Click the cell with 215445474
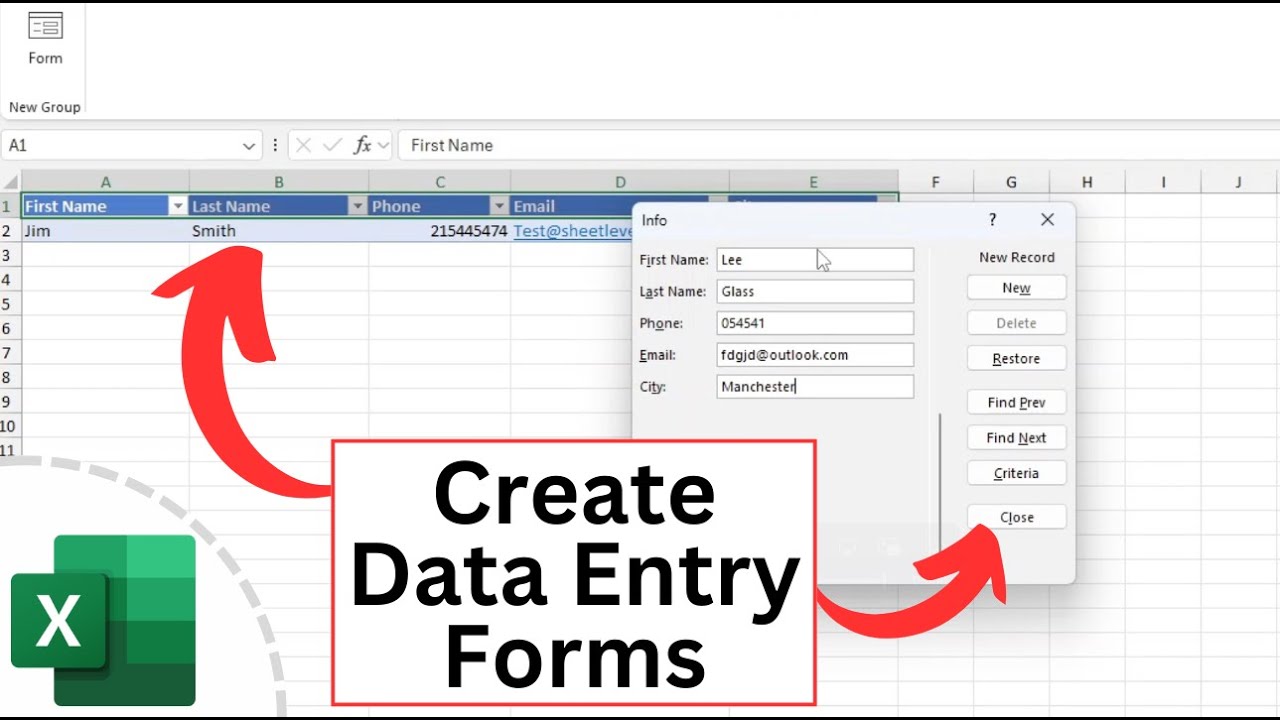Viewport: 1280px width, 720px height. click(x=440, y=231)
